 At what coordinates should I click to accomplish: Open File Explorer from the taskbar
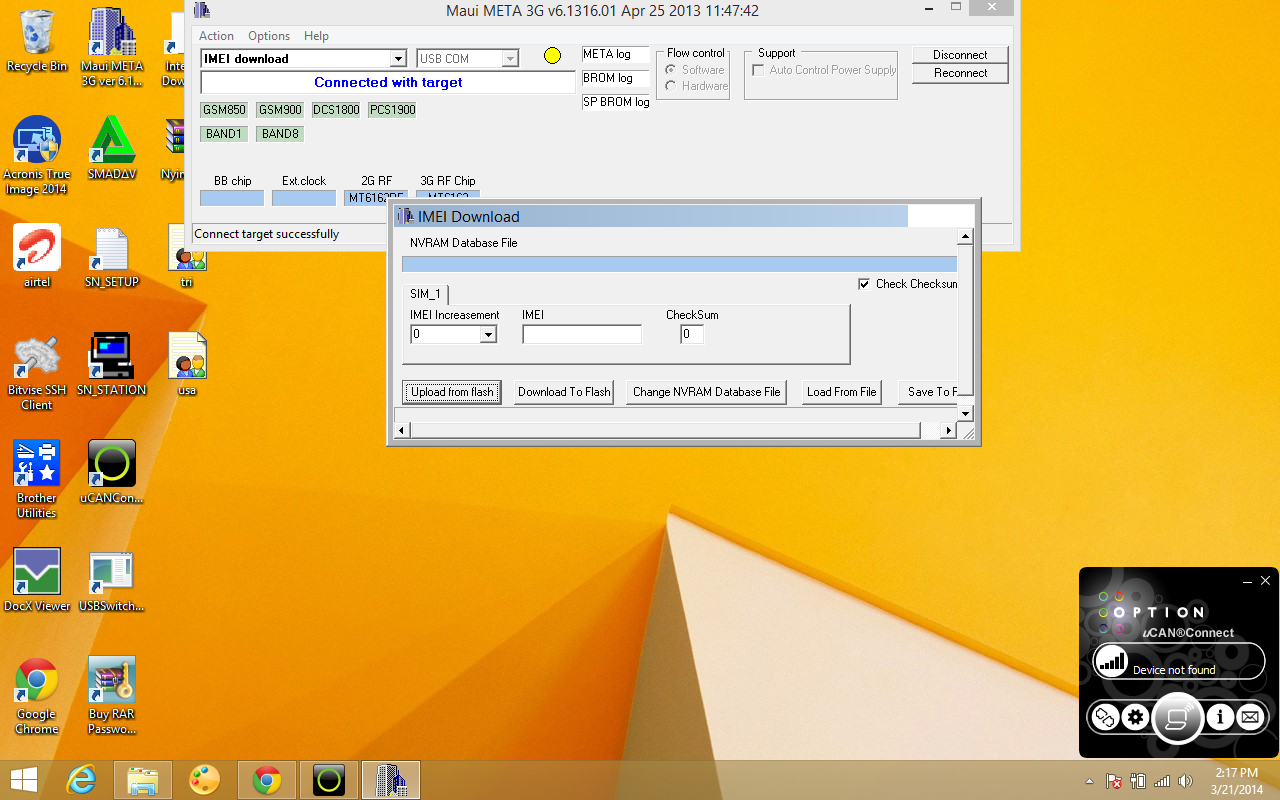[x=143, y=780]
